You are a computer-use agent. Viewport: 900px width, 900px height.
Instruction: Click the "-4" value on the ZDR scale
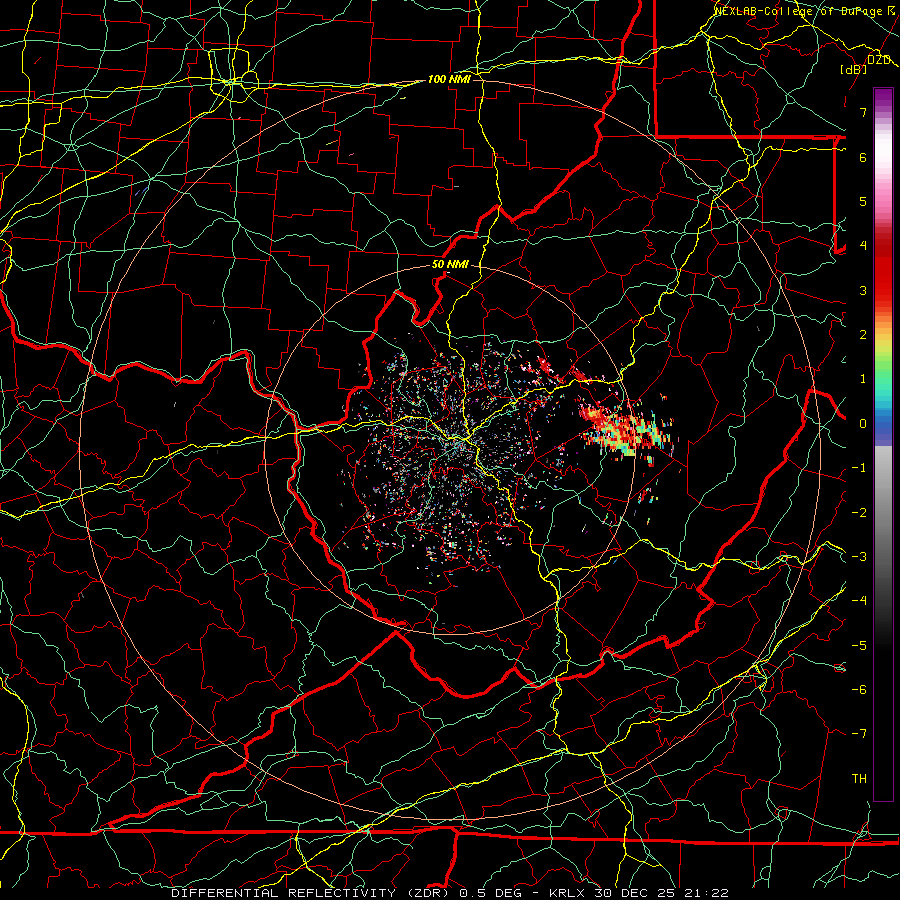(x=859, y=601)
